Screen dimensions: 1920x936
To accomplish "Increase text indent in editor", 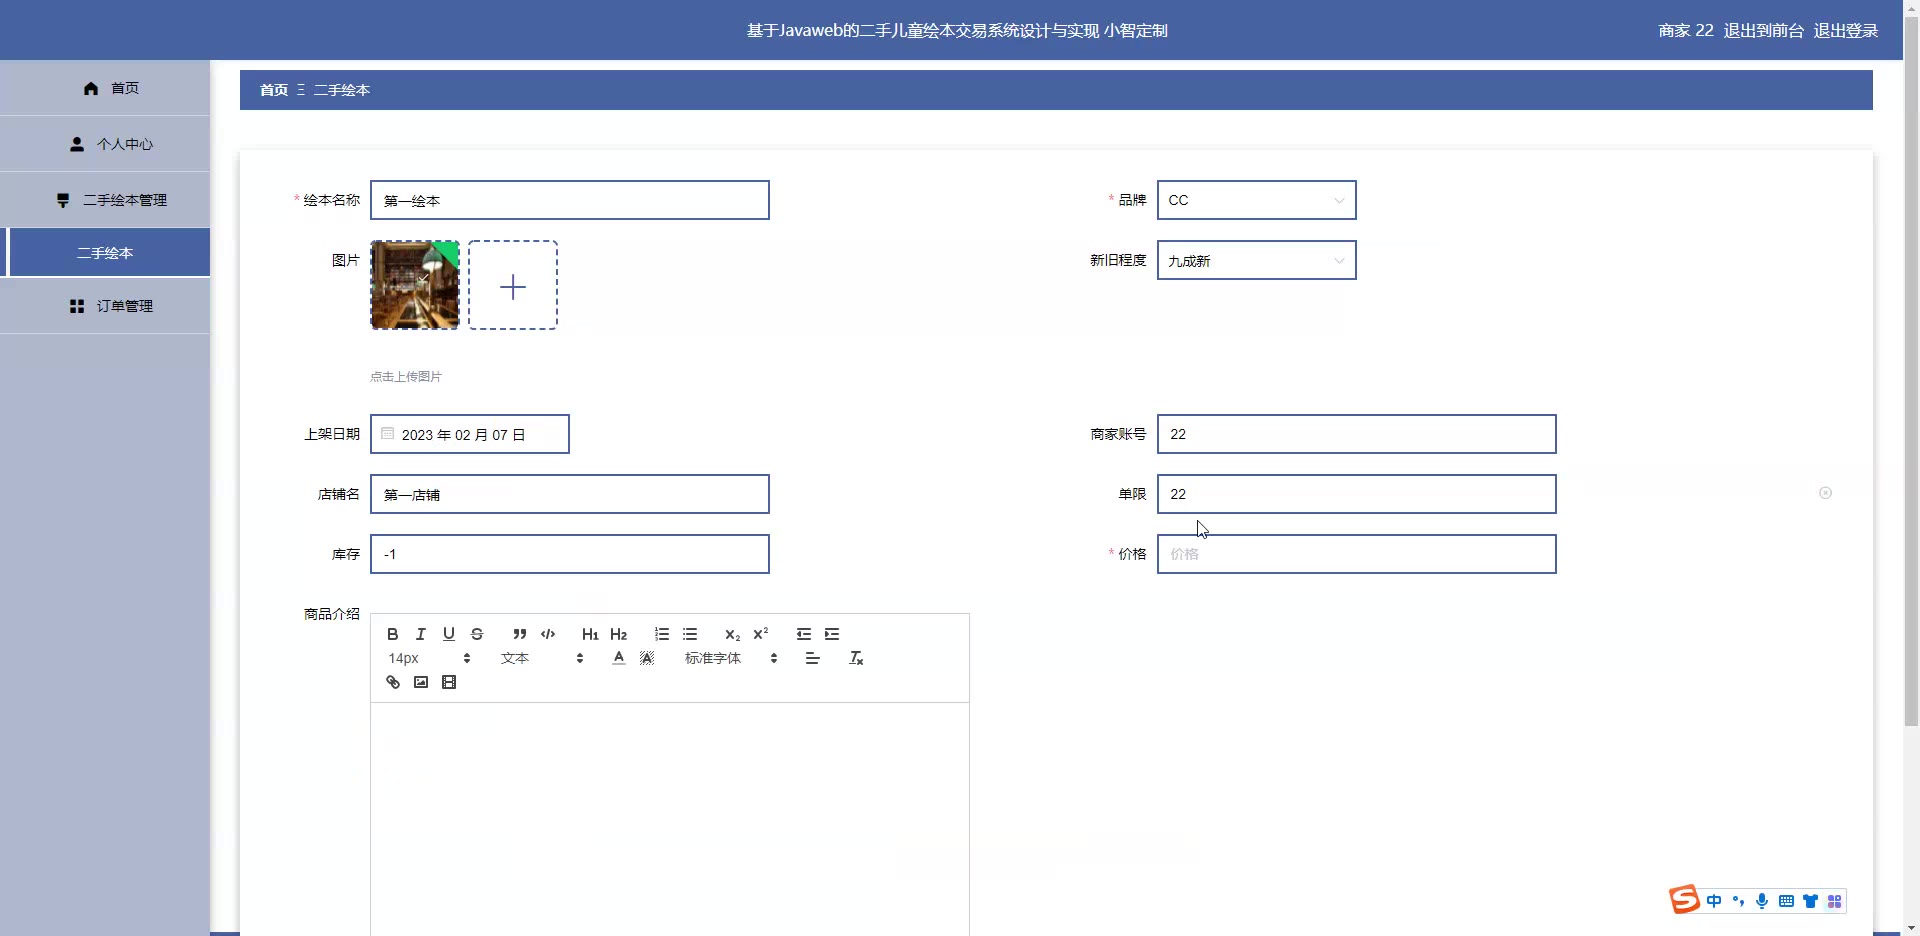I will tap(832, 634).
